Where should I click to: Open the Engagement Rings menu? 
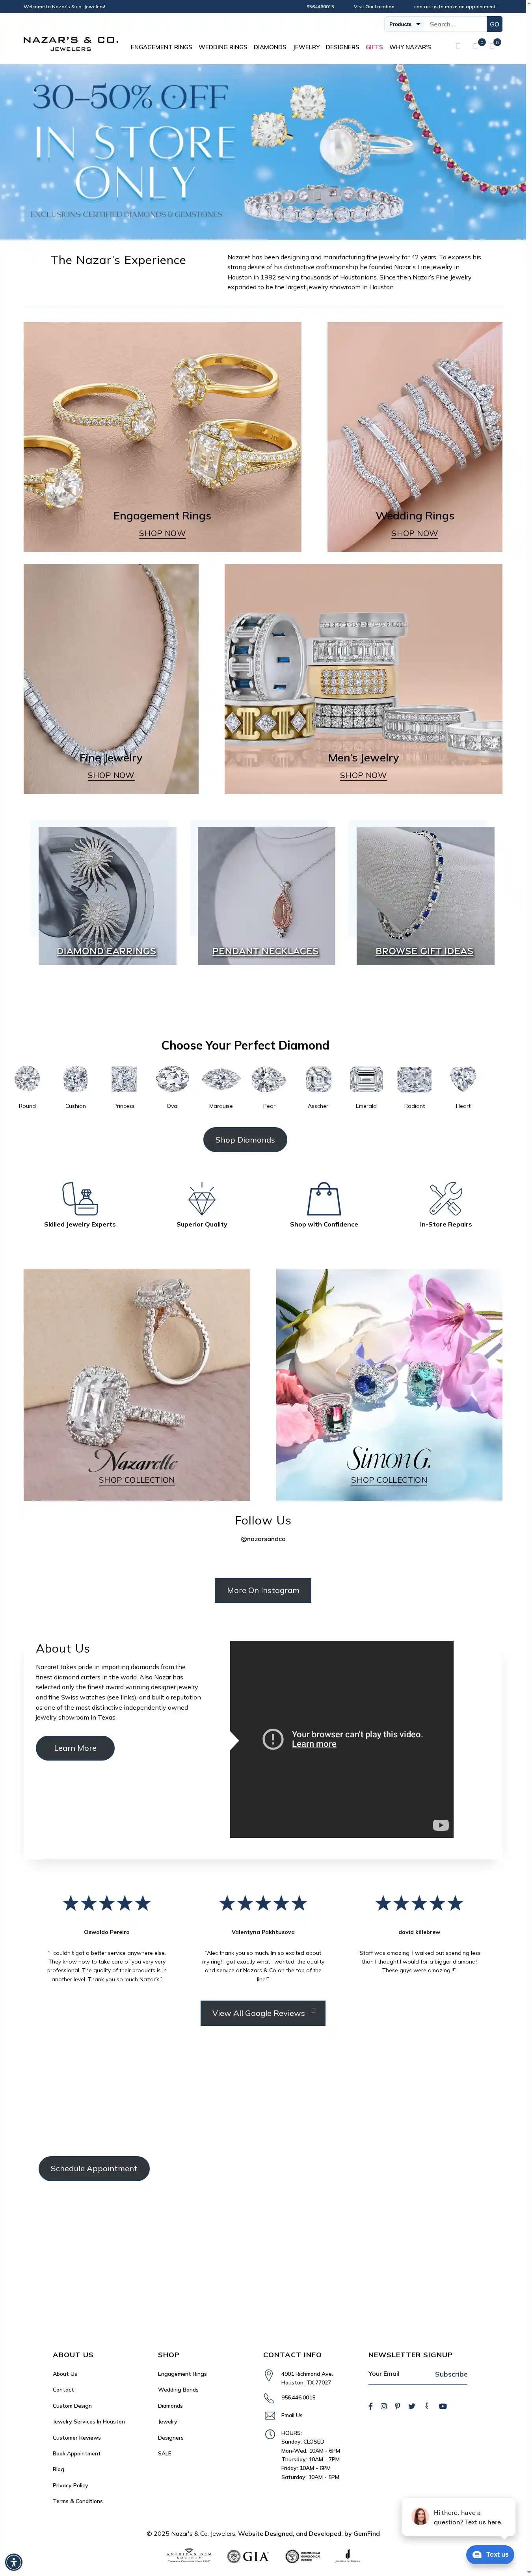point(161,47)
